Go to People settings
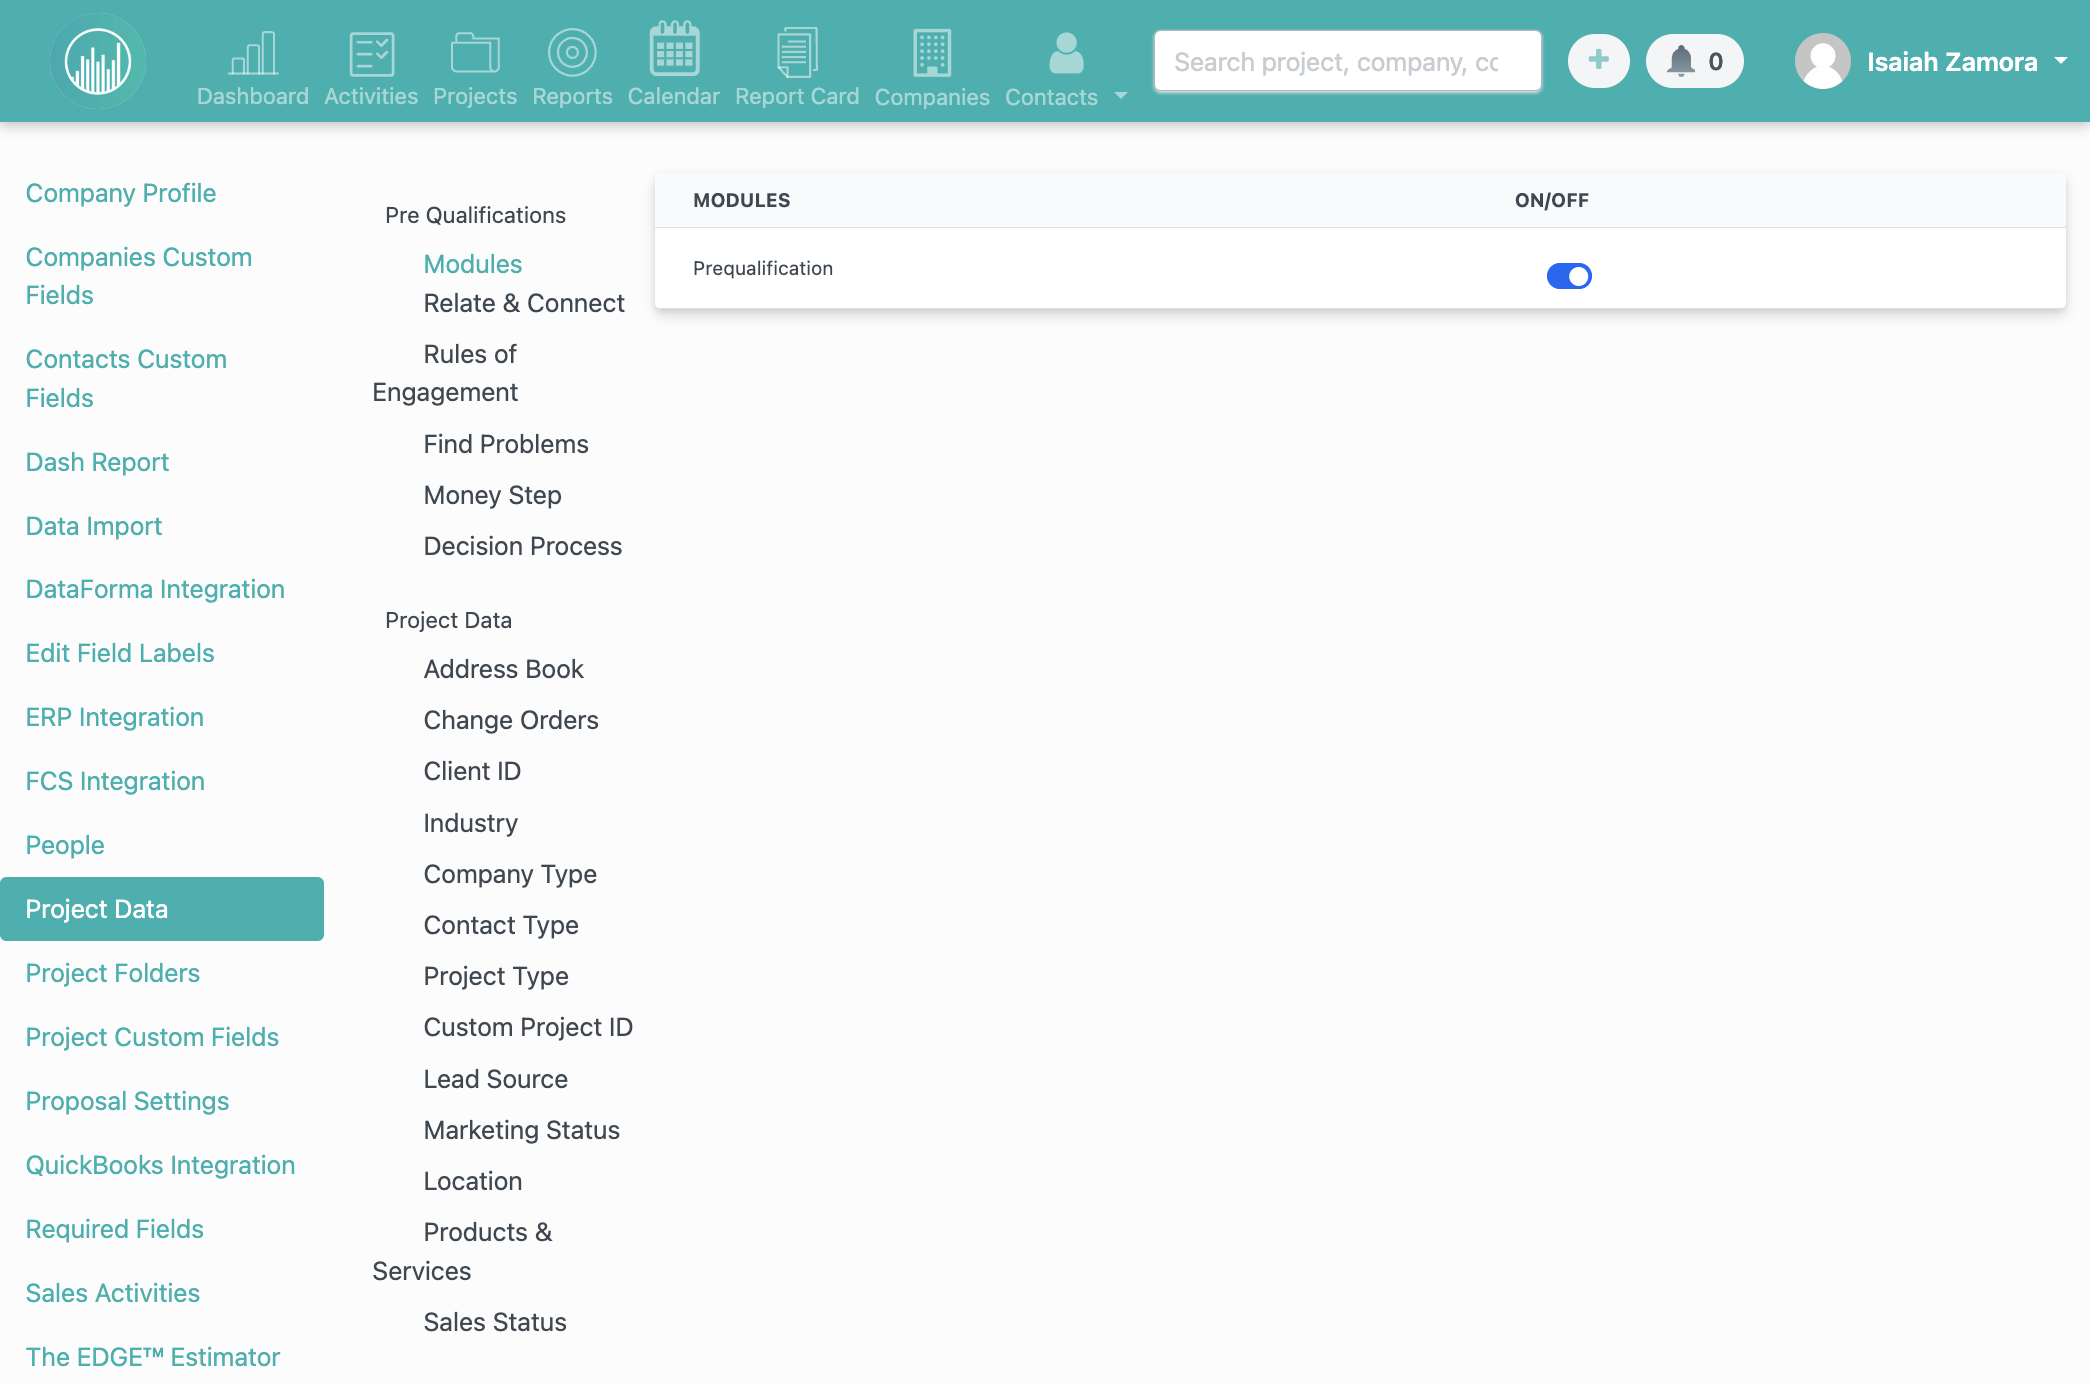 tap(65, 845)
